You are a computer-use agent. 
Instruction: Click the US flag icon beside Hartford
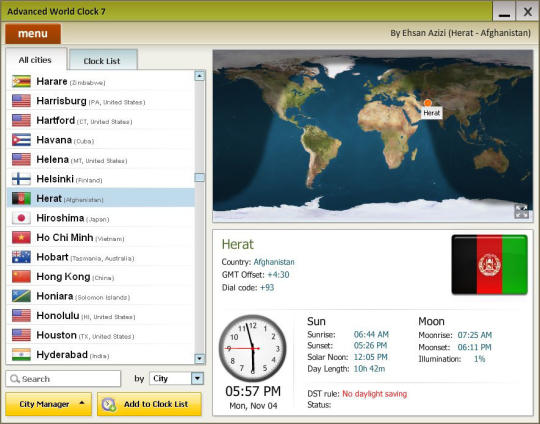click(x=21, y=121)
